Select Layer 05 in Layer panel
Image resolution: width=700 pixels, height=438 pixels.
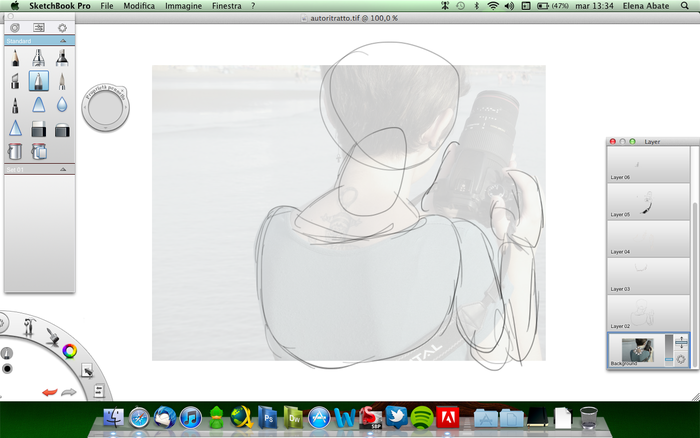click(x=648, y=201)
